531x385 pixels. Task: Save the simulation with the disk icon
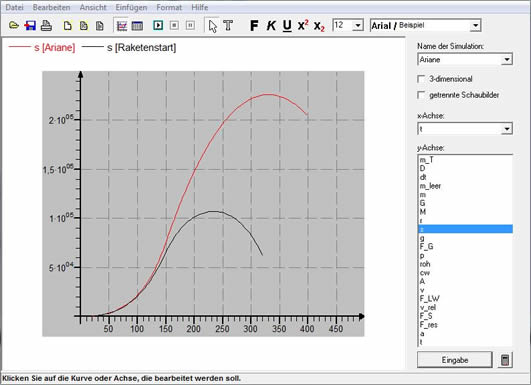tap(30, 25)
